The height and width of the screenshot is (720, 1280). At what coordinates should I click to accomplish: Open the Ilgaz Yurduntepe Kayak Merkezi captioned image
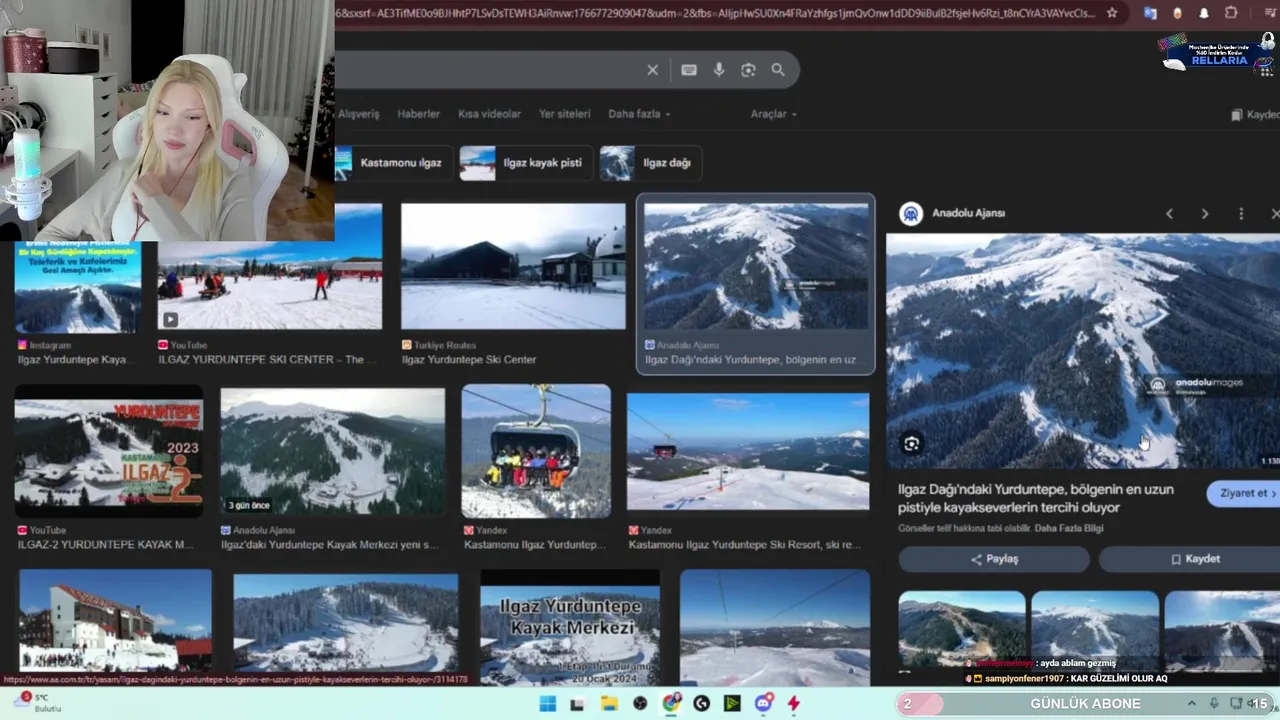tap(570, 627)
